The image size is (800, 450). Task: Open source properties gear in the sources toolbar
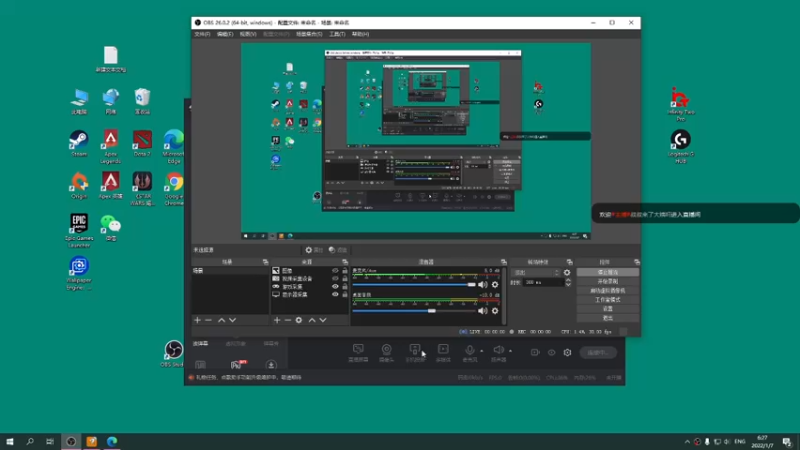point(299,320)
